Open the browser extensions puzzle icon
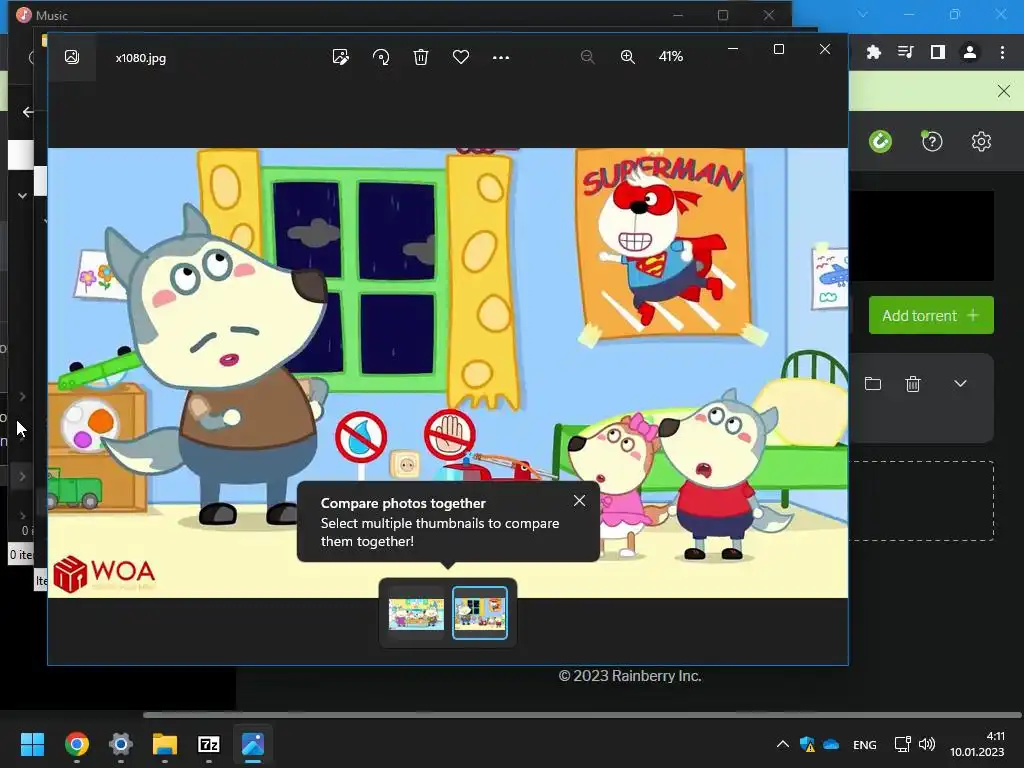 tap(873, 52)
